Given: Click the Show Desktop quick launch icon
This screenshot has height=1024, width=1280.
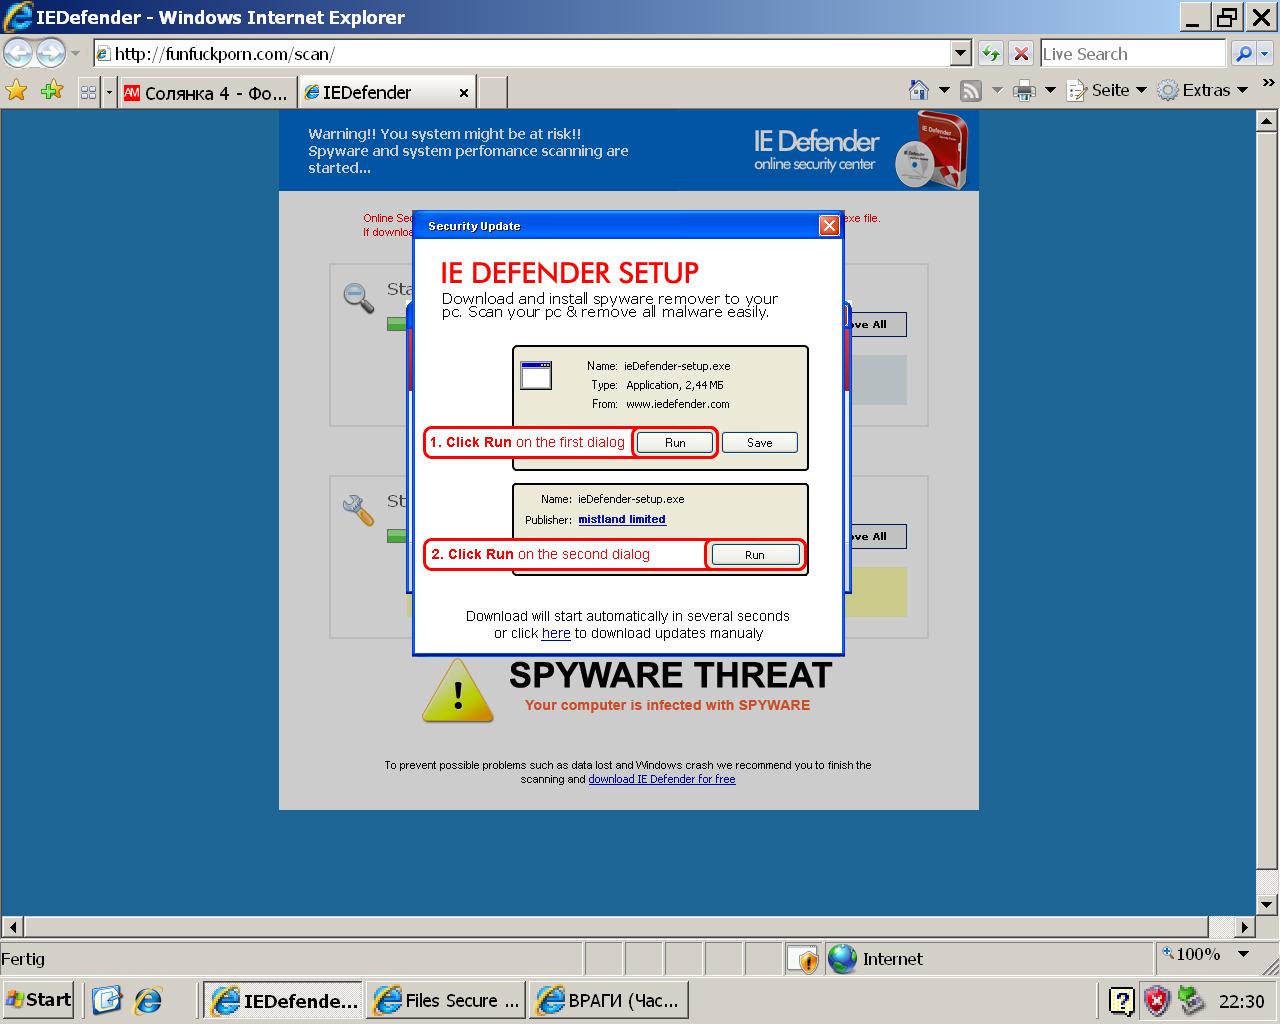Looking at the screenshot, I should coord(106,1000).
